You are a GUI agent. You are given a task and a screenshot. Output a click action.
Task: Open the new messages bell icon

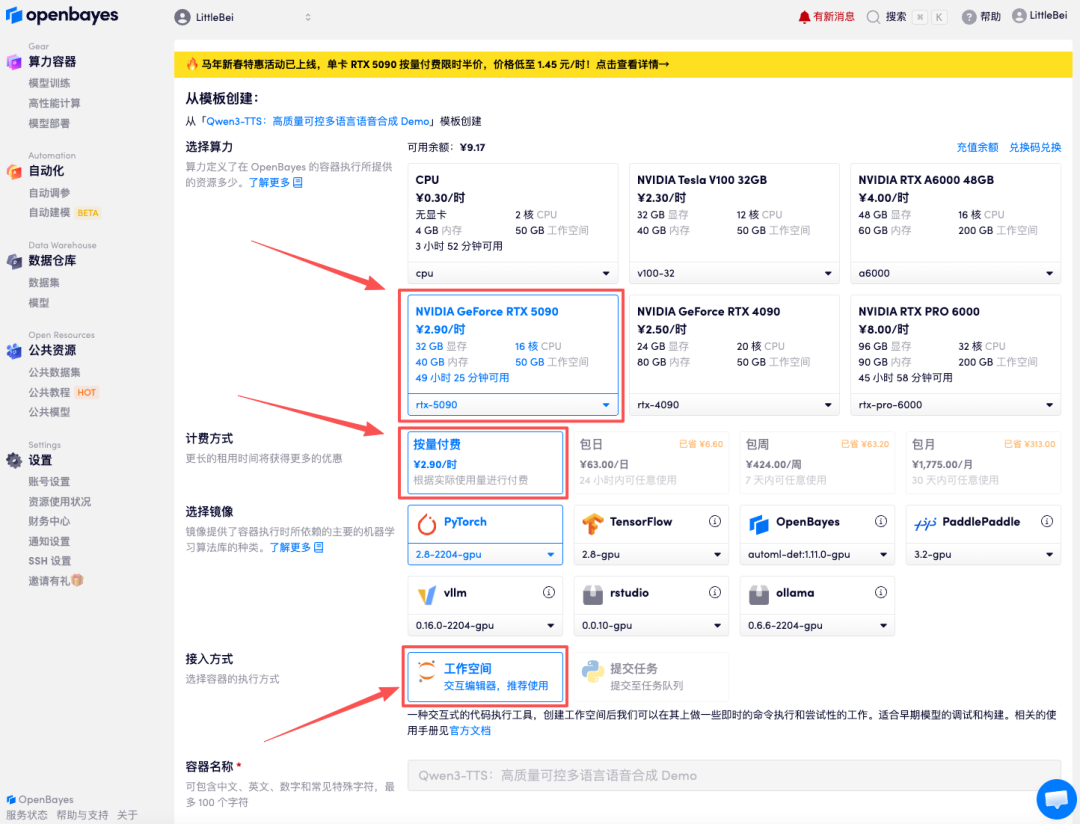coord(804,17)
